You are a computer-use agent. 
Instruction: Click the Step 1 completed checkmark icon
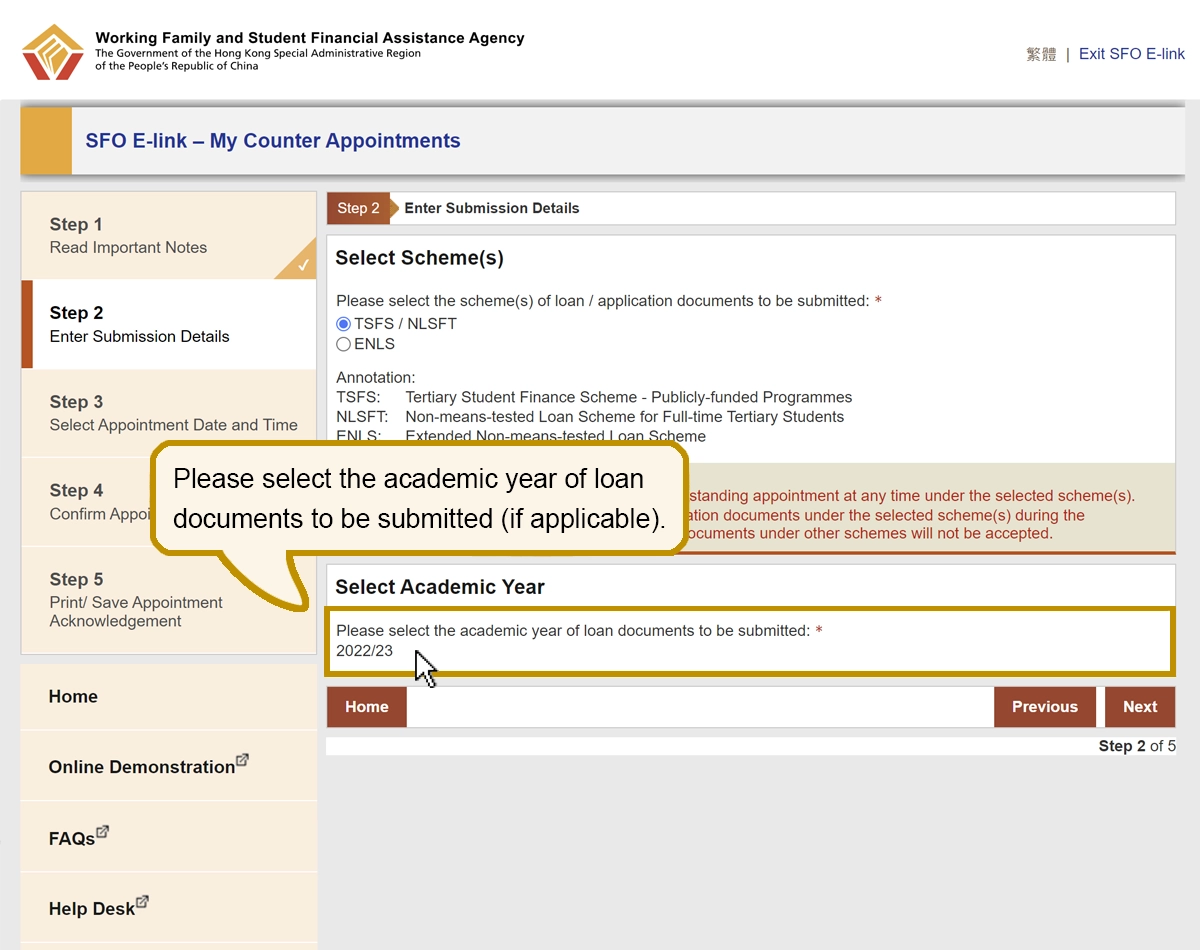(303, 266)
